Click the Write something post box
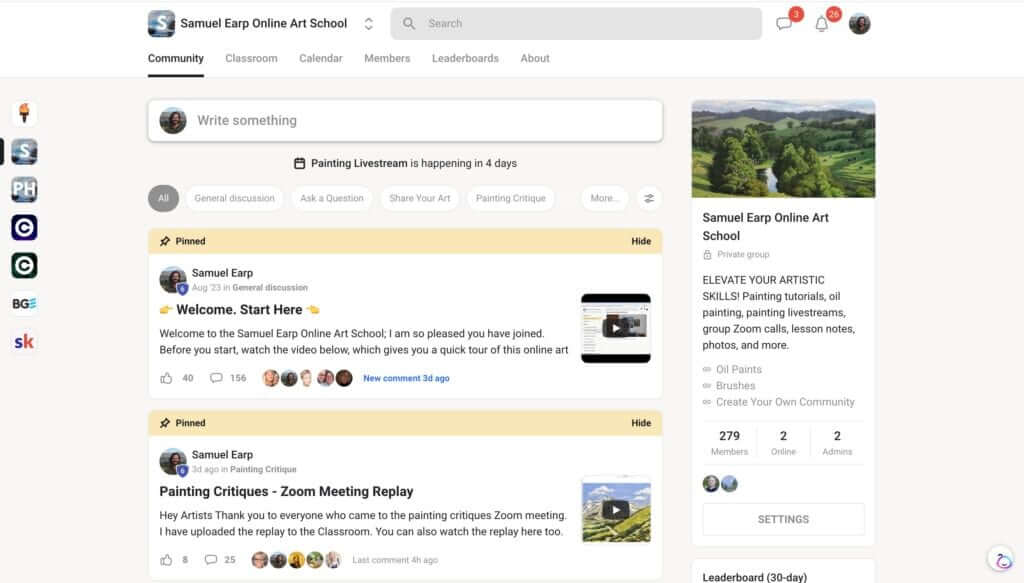Screen dimensions: 1024x583 (400, 120)
